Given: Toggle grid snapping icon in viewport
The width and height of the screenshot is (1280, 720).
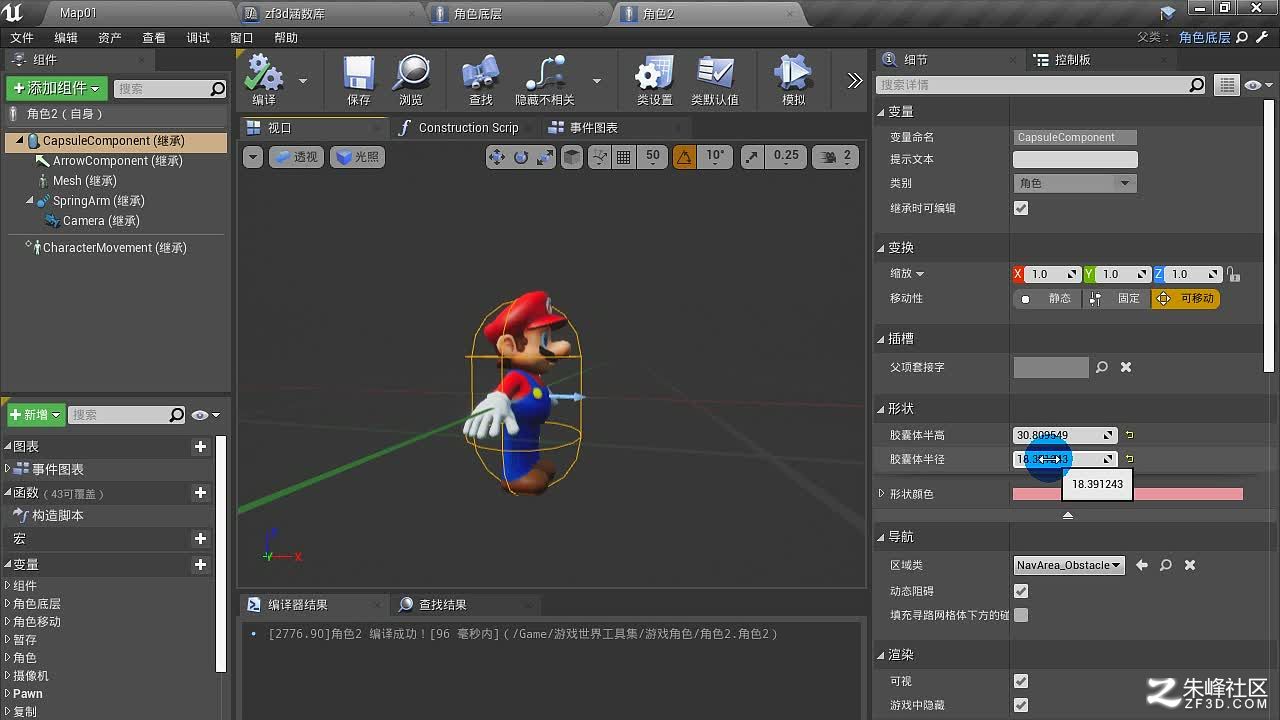Looking at the screenshot, I should coord(624,157).
